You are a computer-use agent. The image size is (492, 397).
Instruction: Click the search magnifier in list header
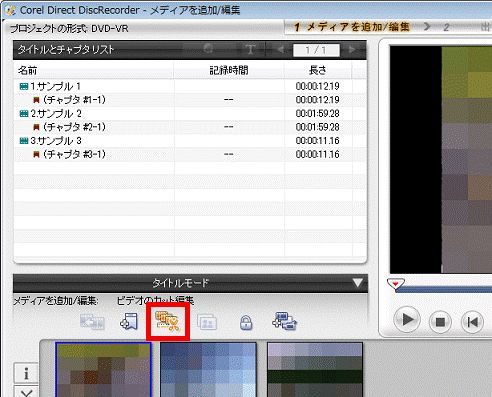(209, 50)
